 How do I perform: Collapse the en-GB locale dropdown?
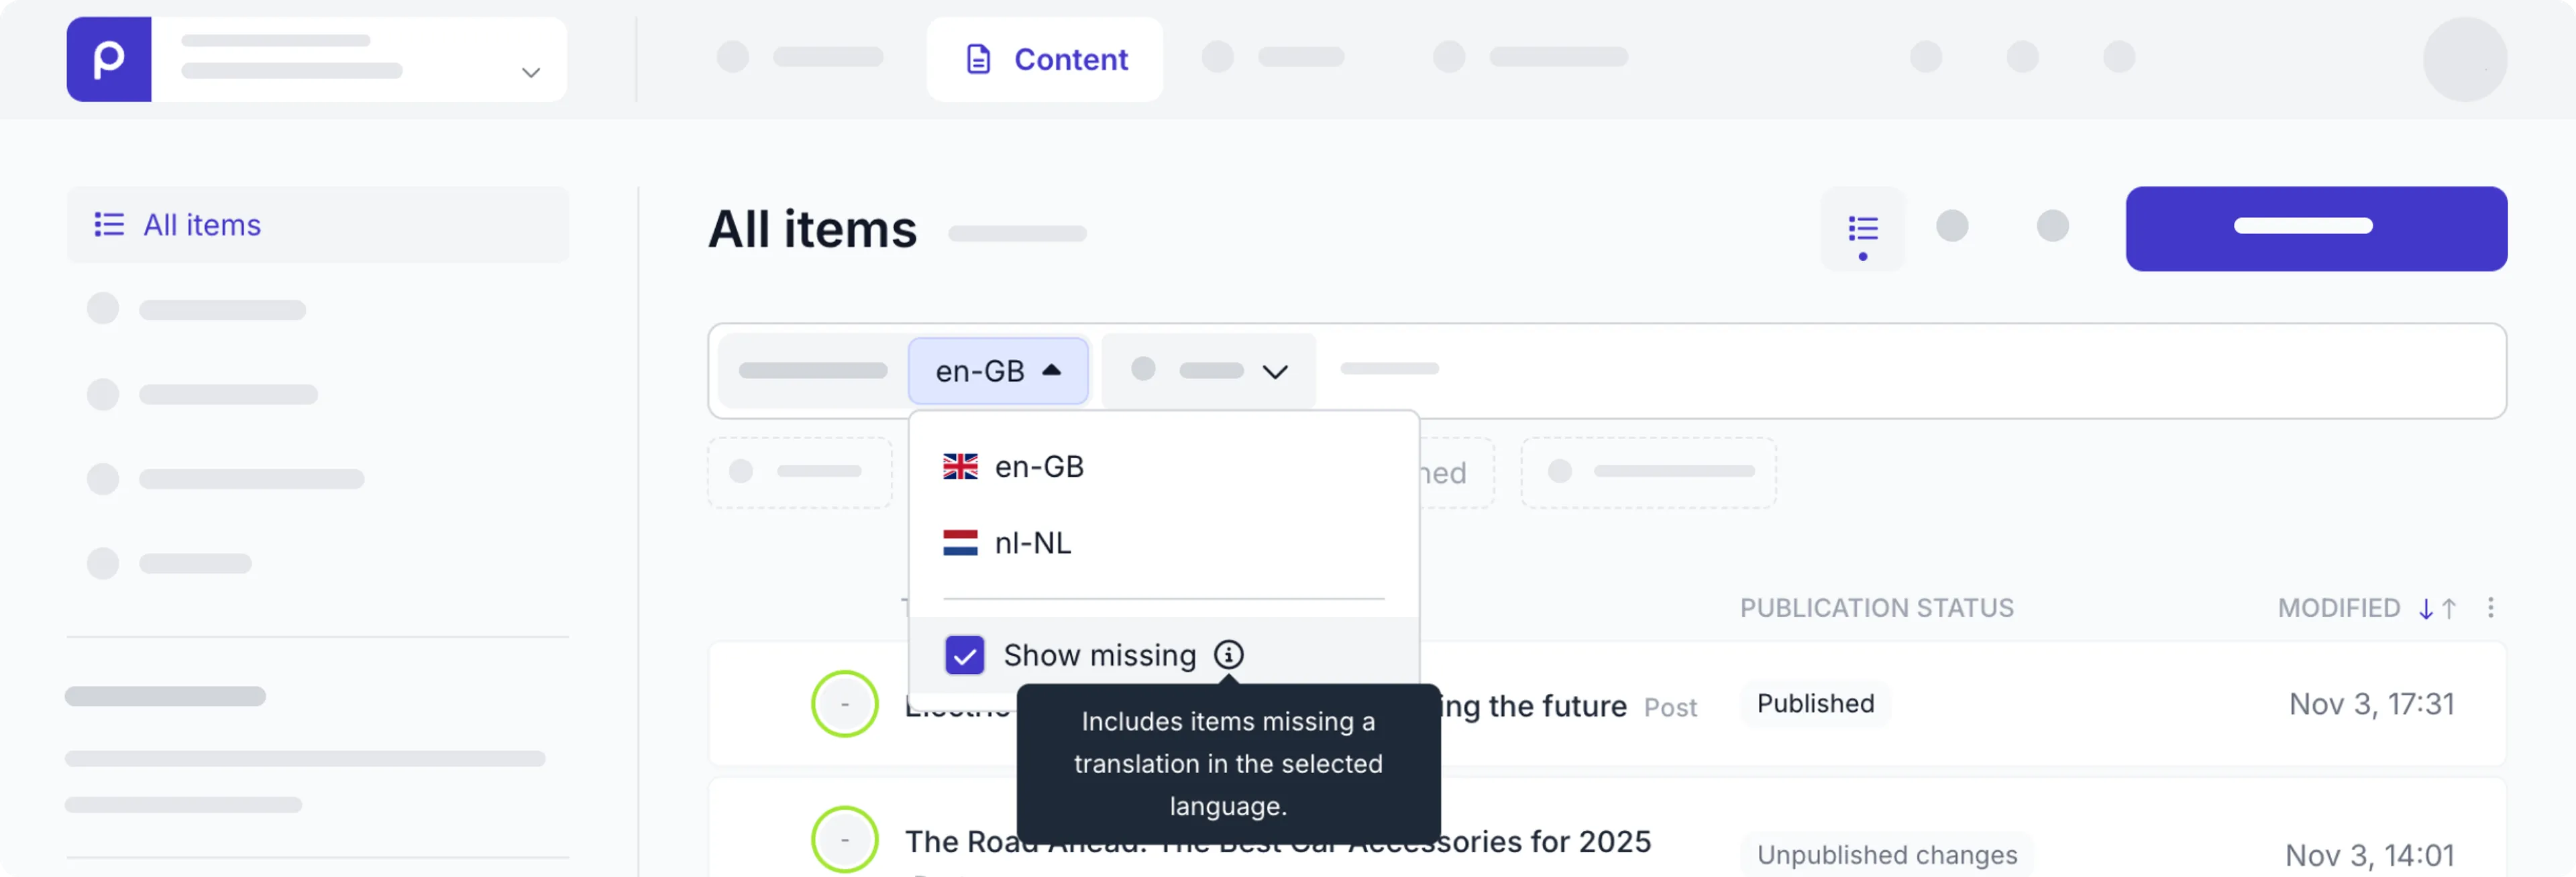click(x=998, y=370)
